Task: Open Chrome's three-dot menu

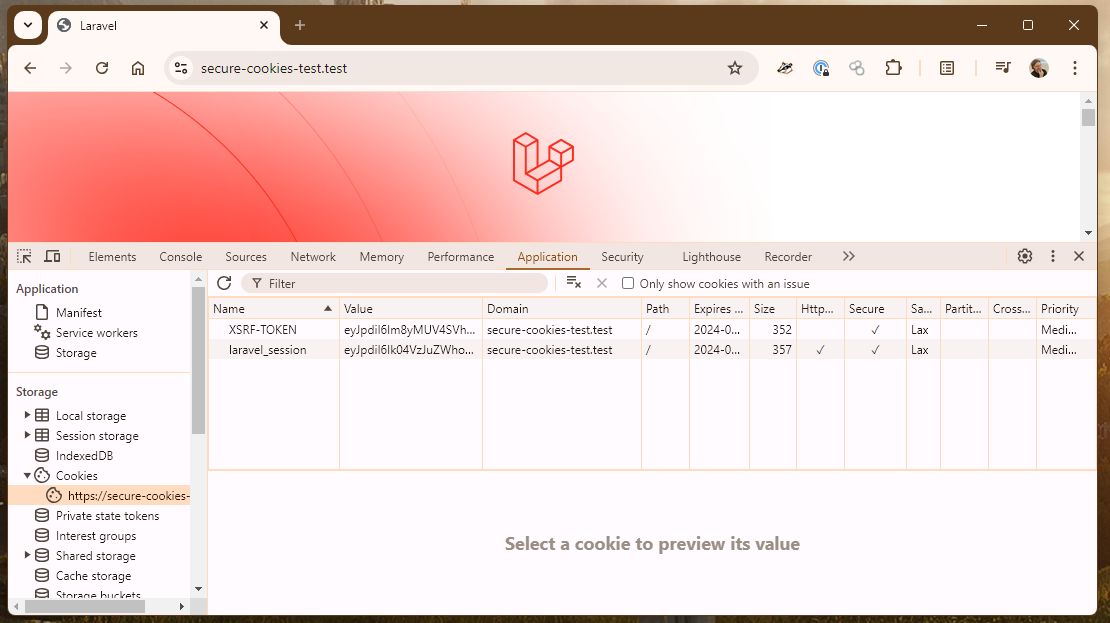Action: click(x=1075, y=68)
